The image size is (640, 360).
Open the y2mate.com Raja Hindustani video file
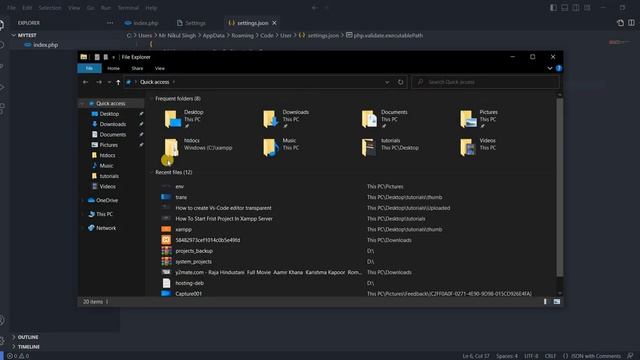[268, 272]
